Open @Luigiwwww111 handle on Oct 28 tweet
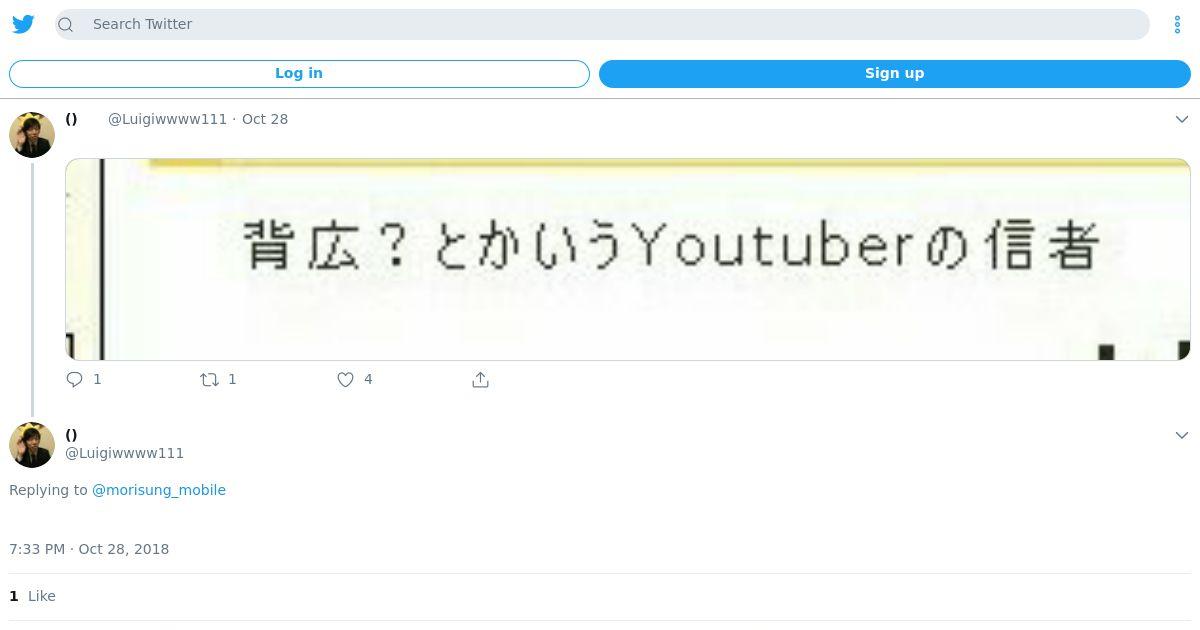This screenshot has width=1200, height=630. point(167,119)
